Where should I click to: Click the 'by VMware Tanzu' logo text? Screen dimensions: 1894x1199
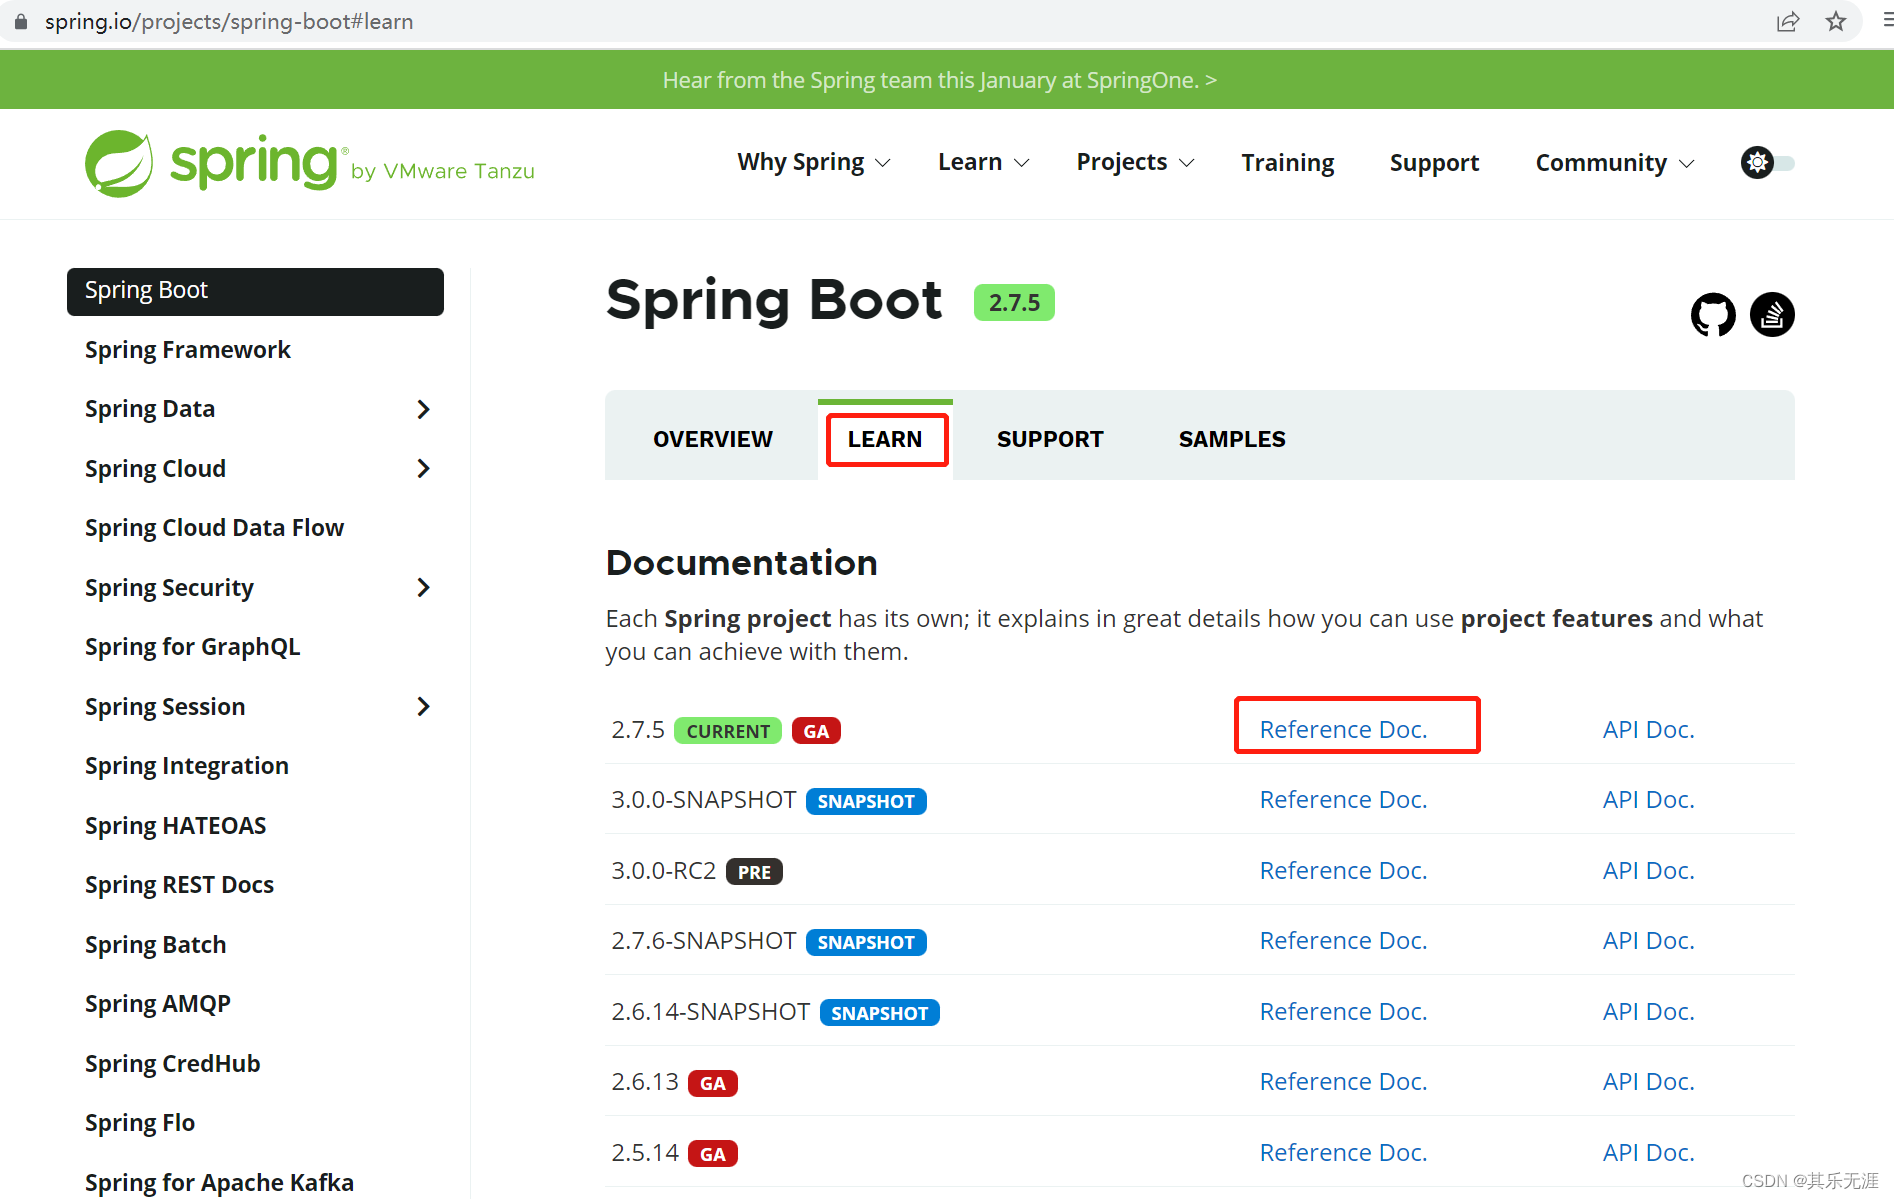(x=443, y=171)
